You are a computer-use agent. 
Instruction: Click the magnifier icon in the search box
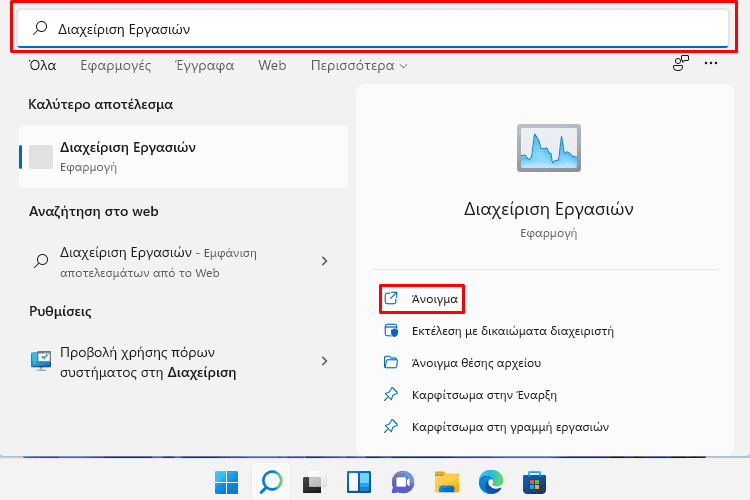coord(40,28)
